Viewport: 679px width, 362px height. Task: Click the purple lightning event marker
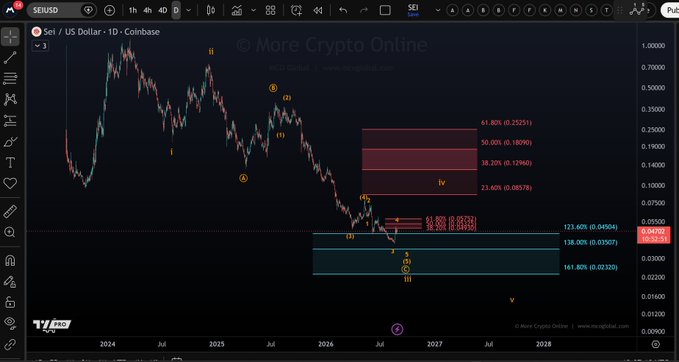click(x=397, y=330)
